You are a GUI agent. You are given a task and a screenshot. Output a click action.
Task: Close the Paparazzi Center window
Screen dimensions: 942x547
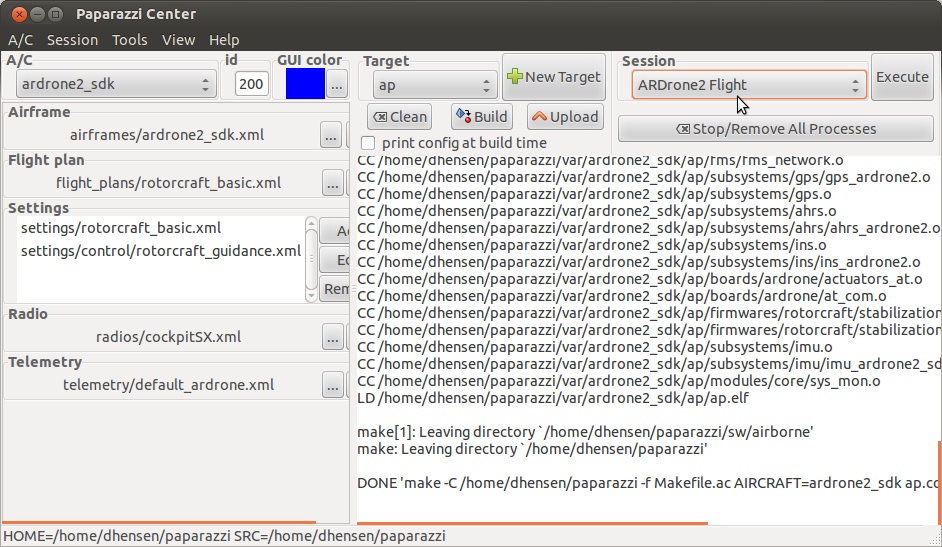pos(19,14)
